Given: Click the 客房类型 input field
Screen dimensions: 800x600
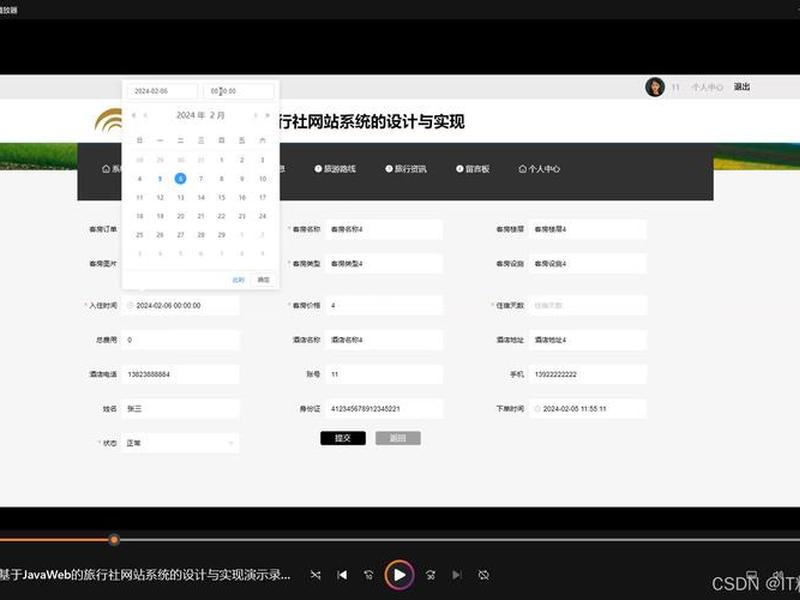Looking at the screenshot, I should [x=384, y=264].
